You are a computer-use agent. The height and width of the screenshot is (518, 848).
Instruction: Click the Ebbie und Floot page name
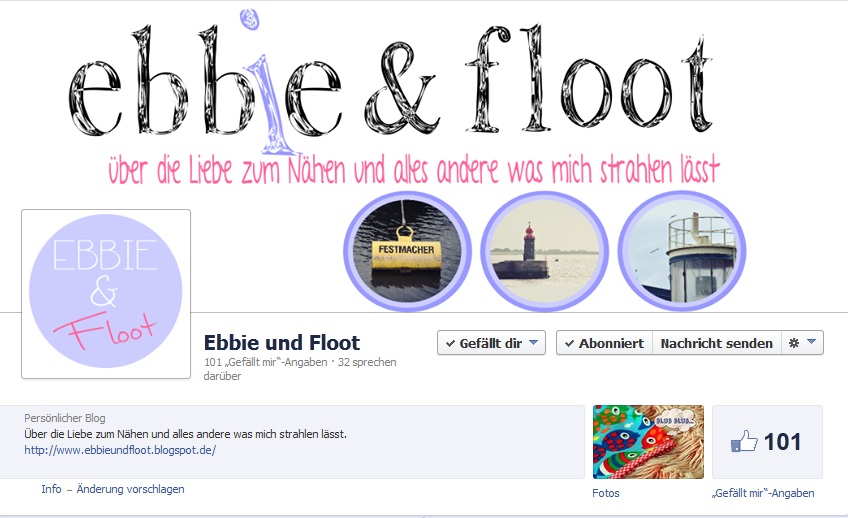[282, 343]
